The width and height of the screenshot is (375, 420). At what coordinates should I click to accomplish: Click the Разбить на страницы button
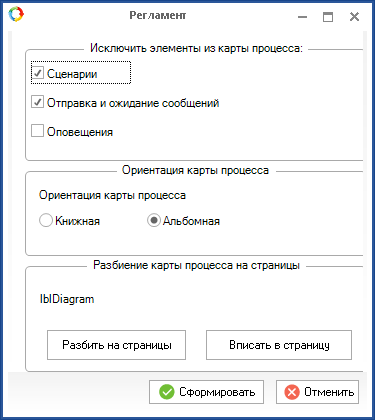tap(116, 345)
